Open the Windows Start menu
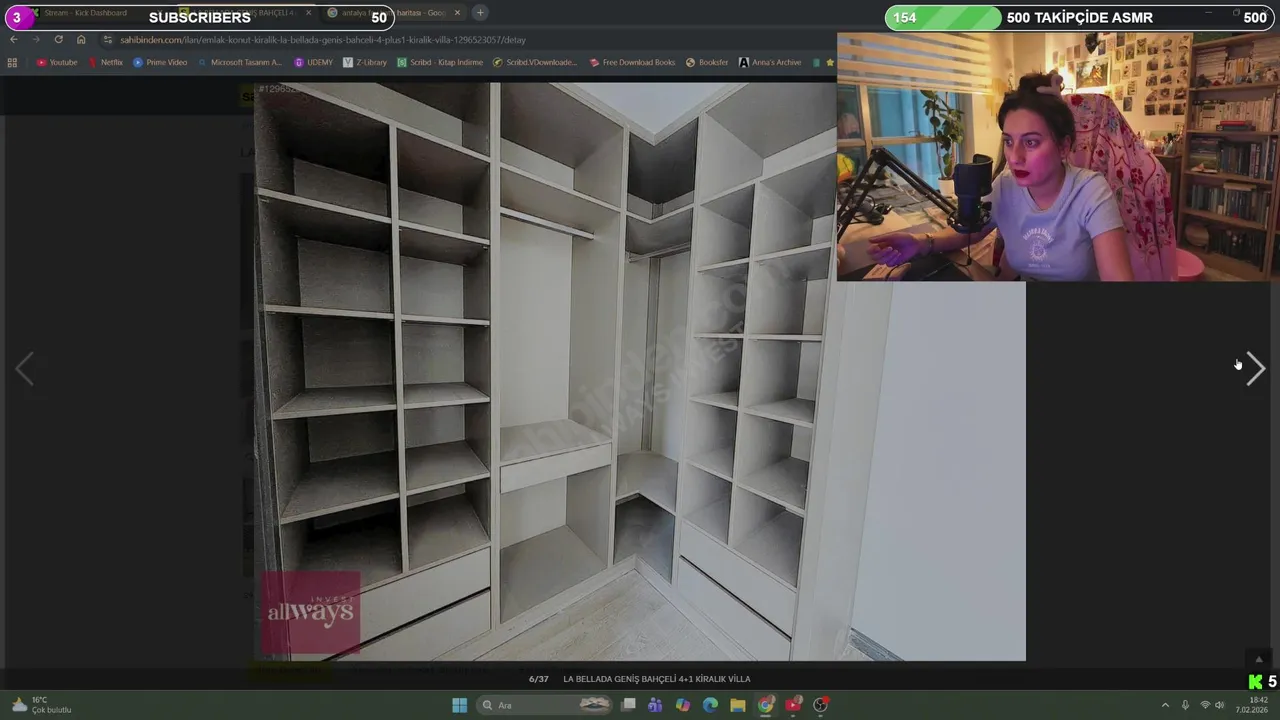Screen dimensions: 1280x720 coord(459,705)
